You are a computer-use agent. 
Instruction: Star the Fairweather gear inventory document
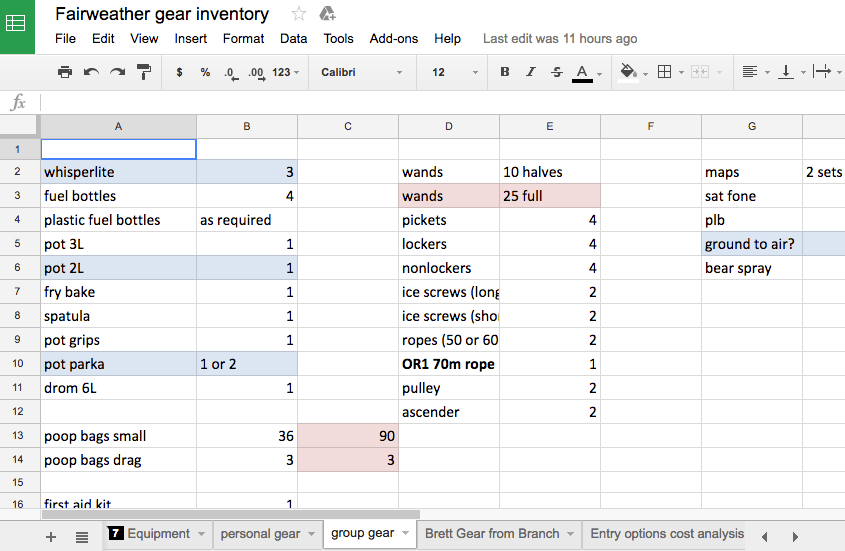coord(299,14)
